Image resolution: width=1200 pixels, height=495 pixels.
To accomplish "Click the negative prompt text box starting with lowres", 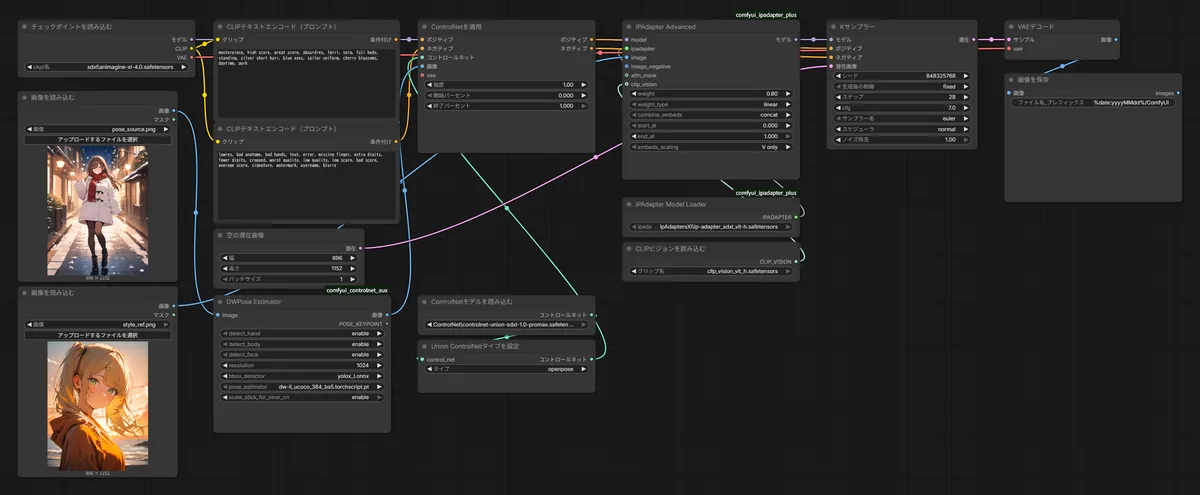I will tap(306, 183).
